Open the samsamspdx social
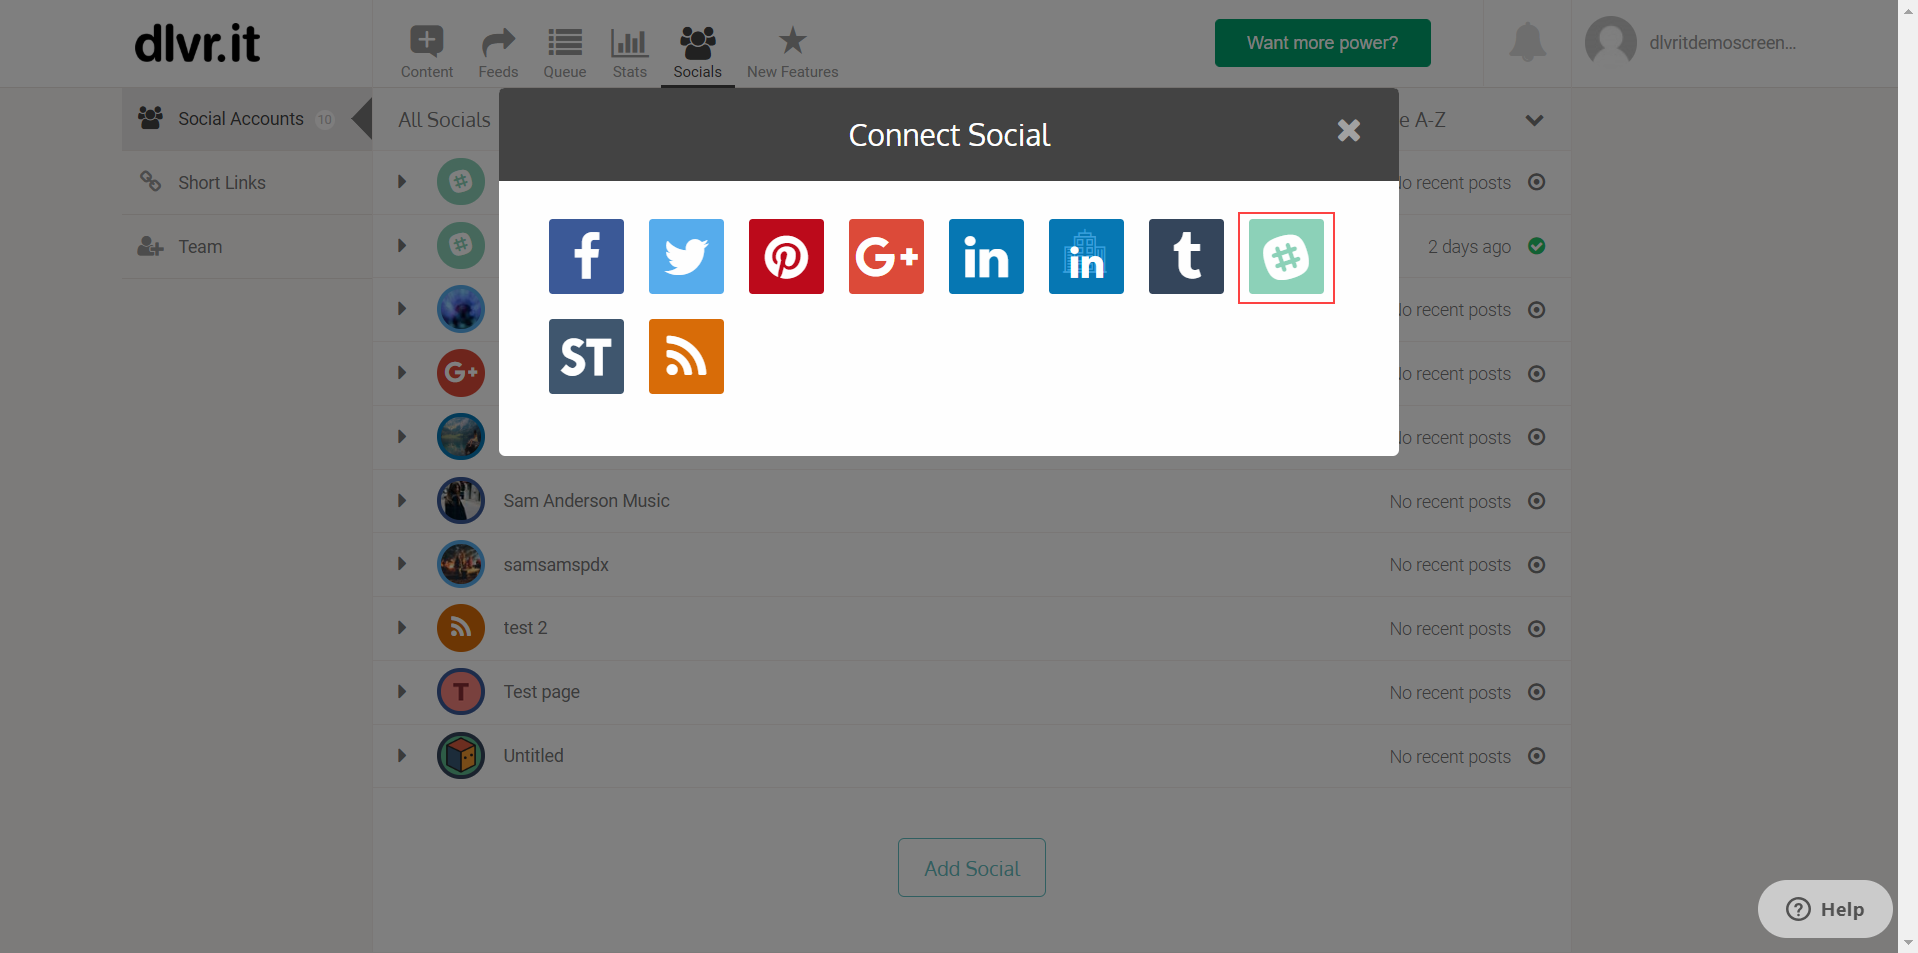This screenshot has height=953, width=1918. [x=556, y=565]
